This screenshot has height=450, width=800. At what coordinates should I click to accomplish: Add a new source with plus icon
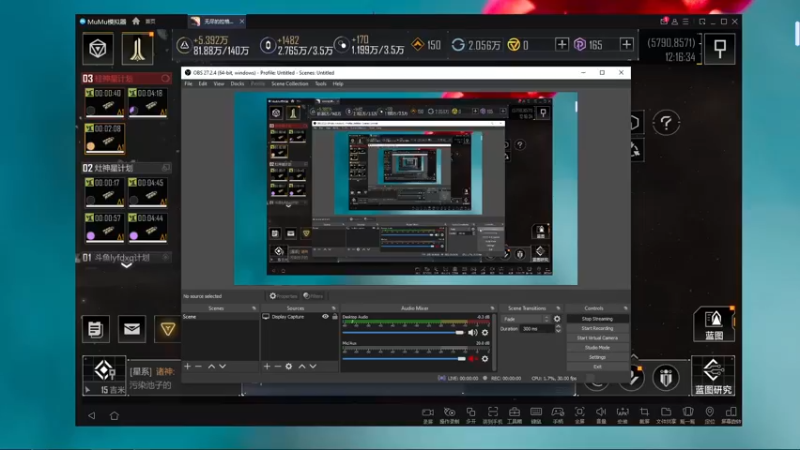(267, 366)
